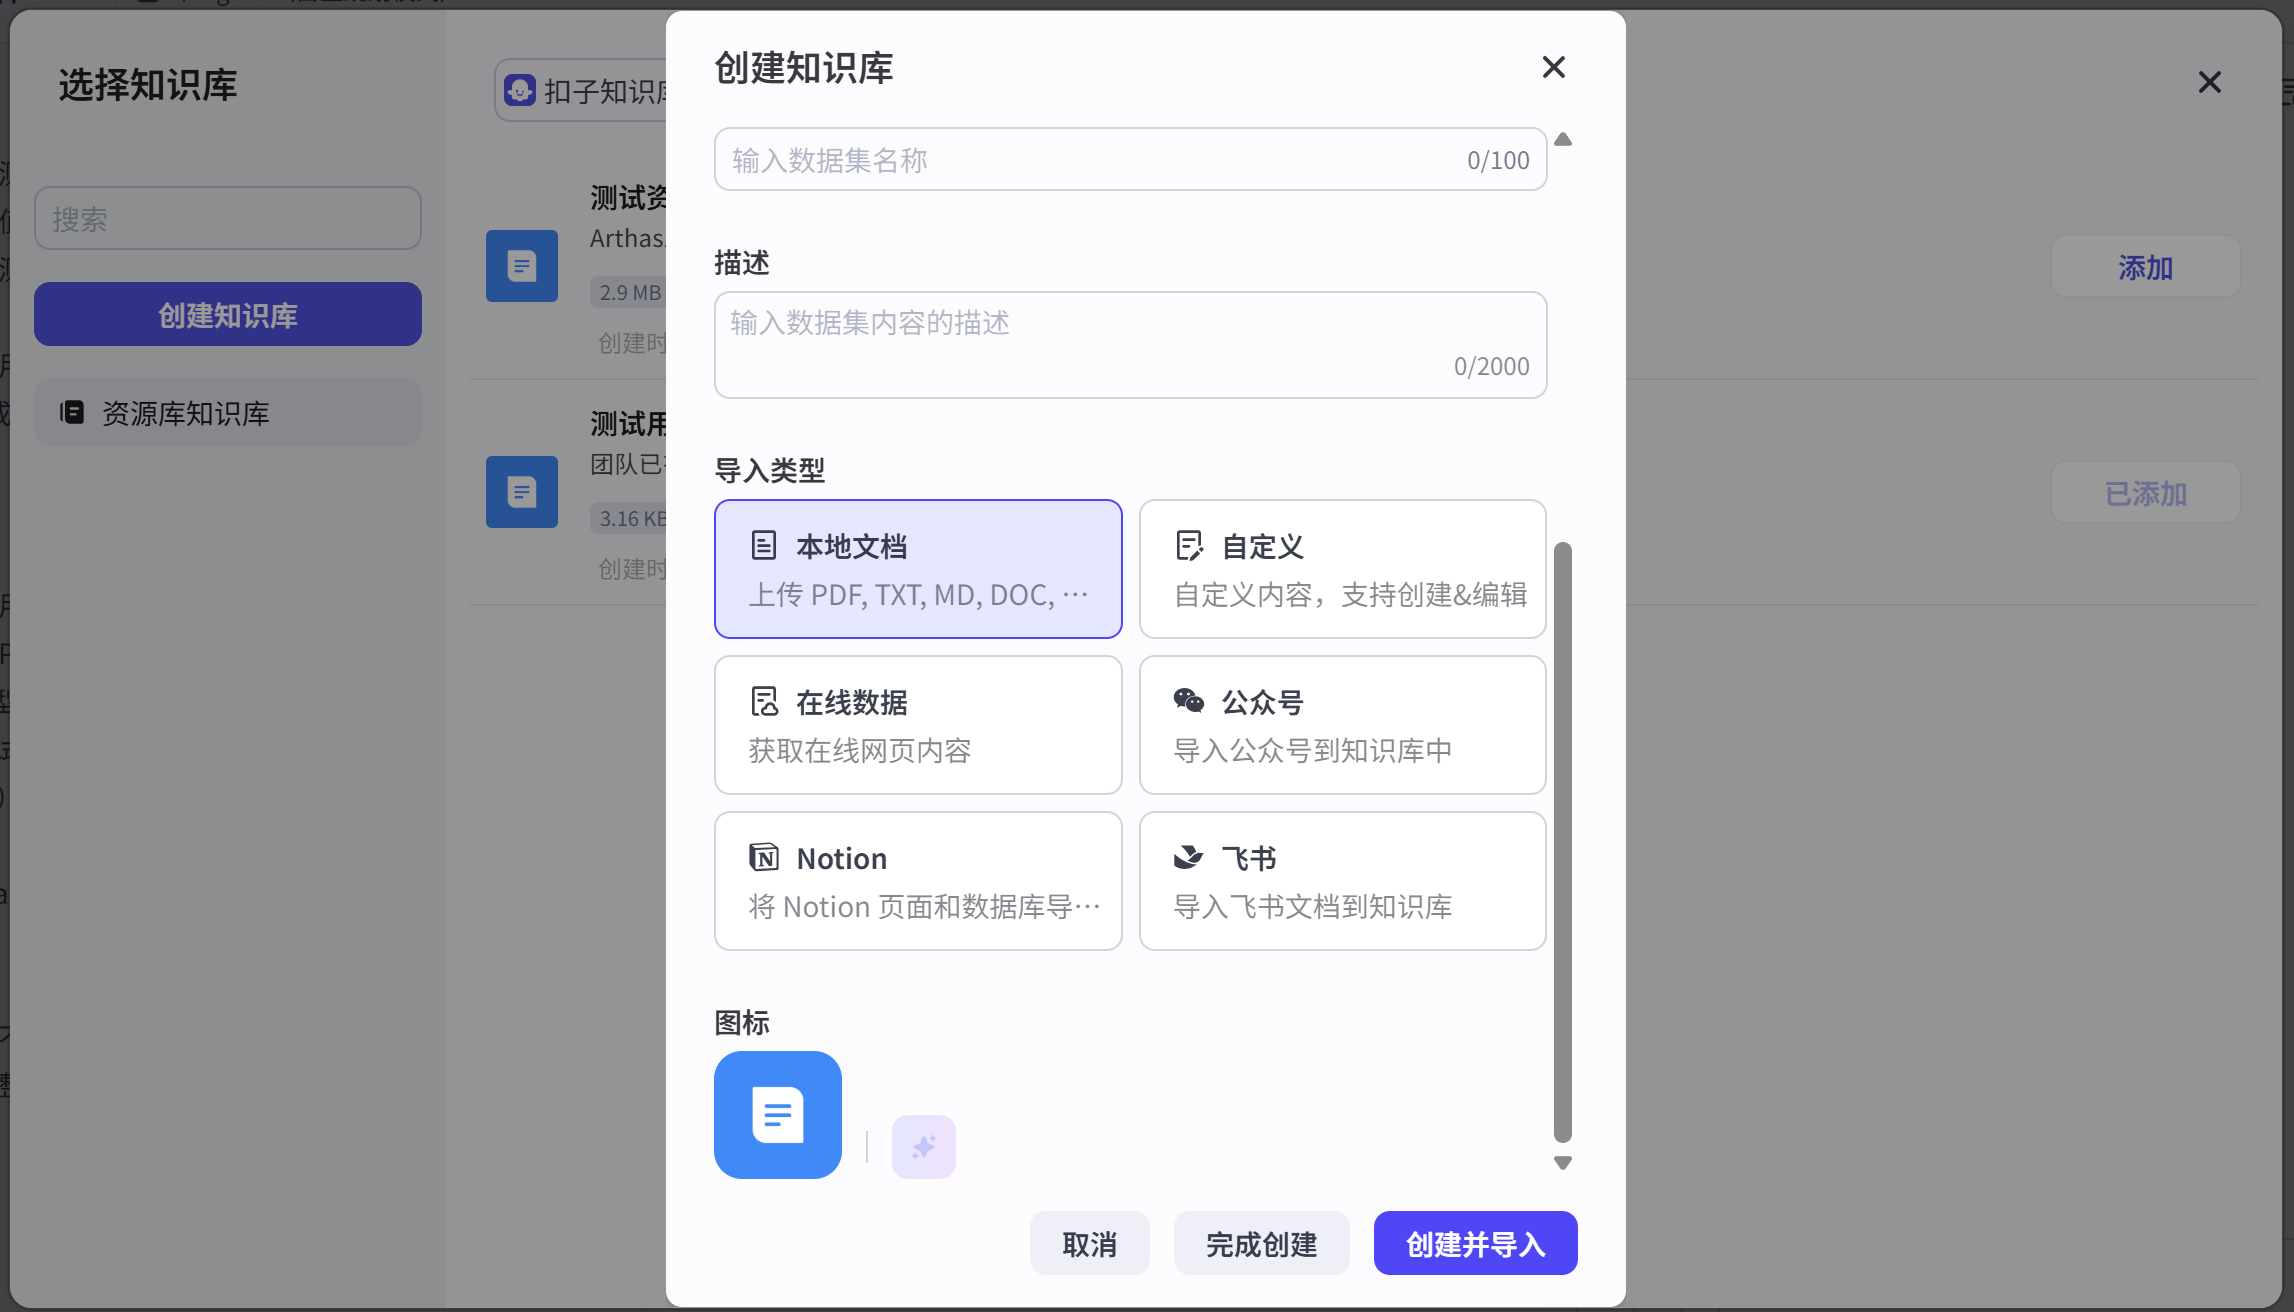The image size is (2294, 1312).
Task: Click the dialog vertical scrollbar thumb
Action: [1563, 842]
